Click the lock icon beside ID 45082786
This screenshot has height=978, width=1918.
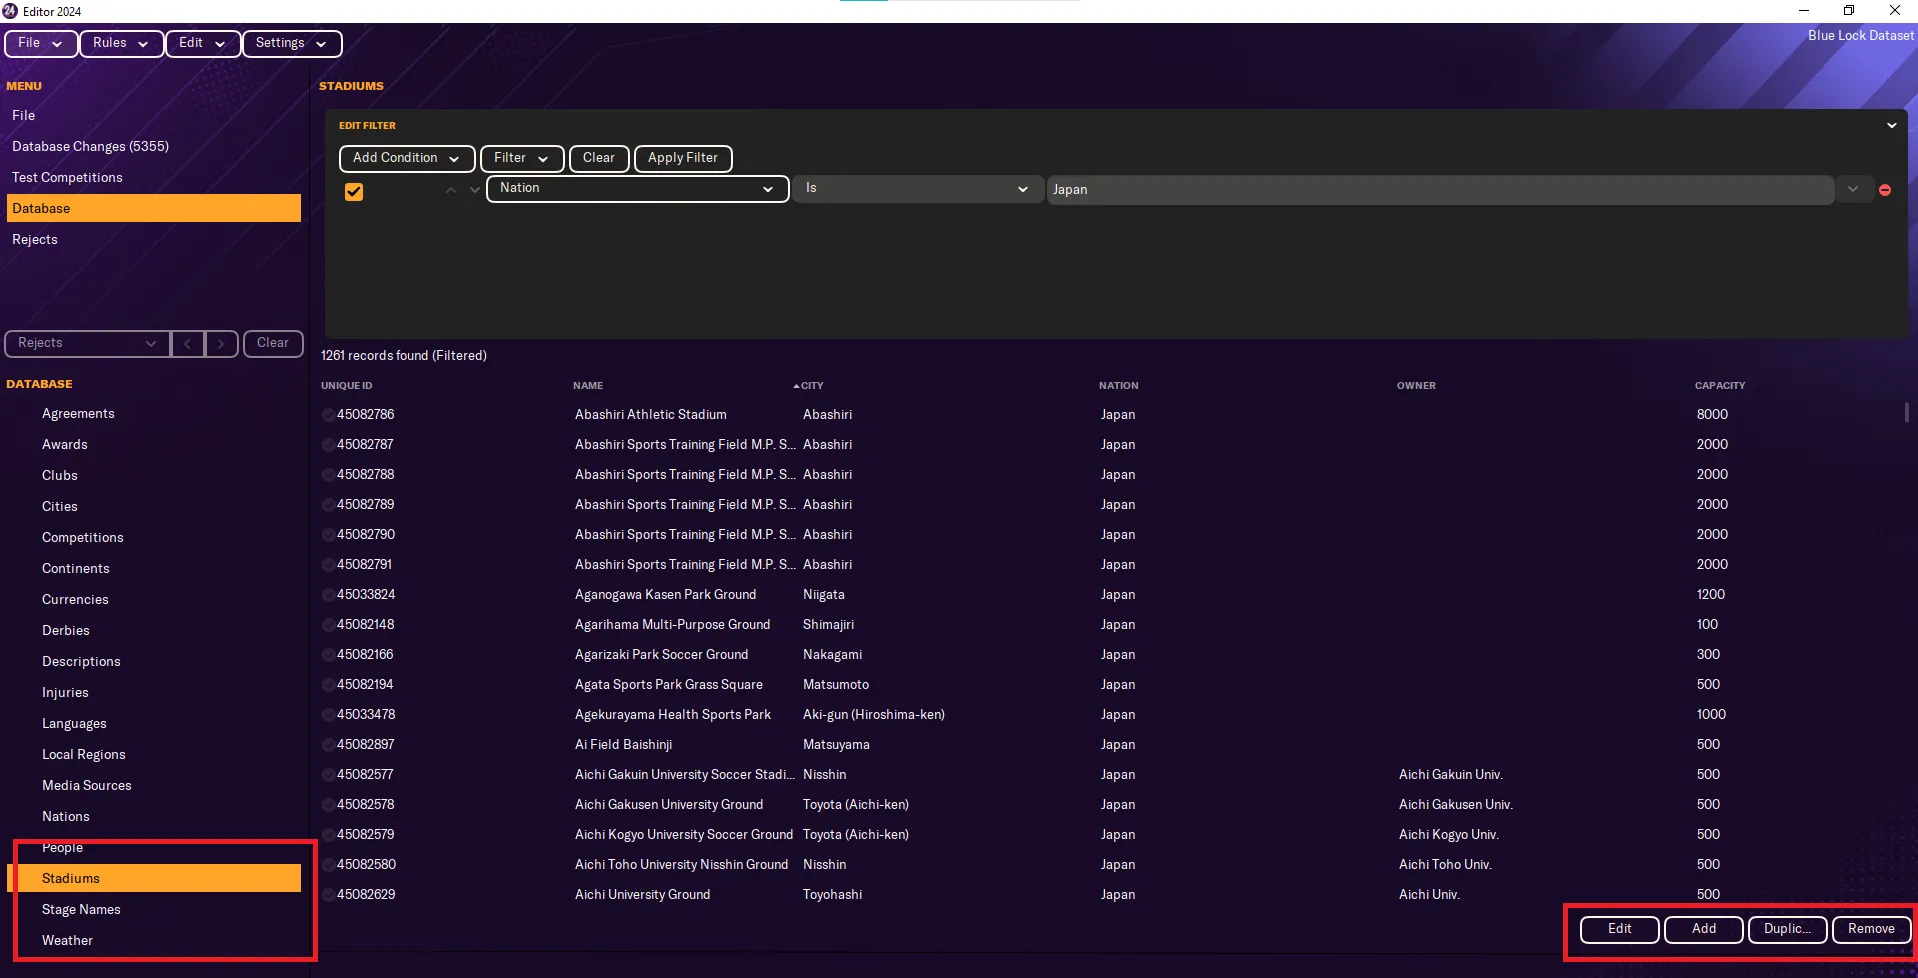point(327,414)
